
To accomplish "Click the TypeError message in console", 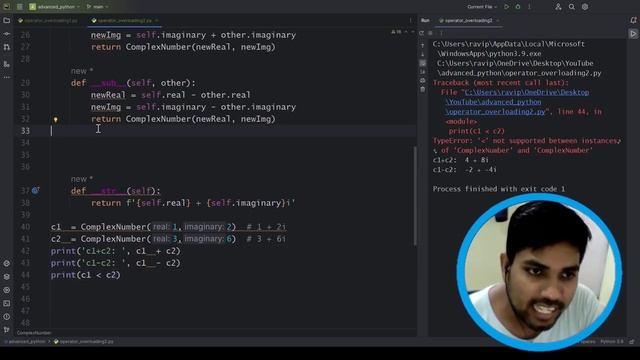I will click(527, 145).
